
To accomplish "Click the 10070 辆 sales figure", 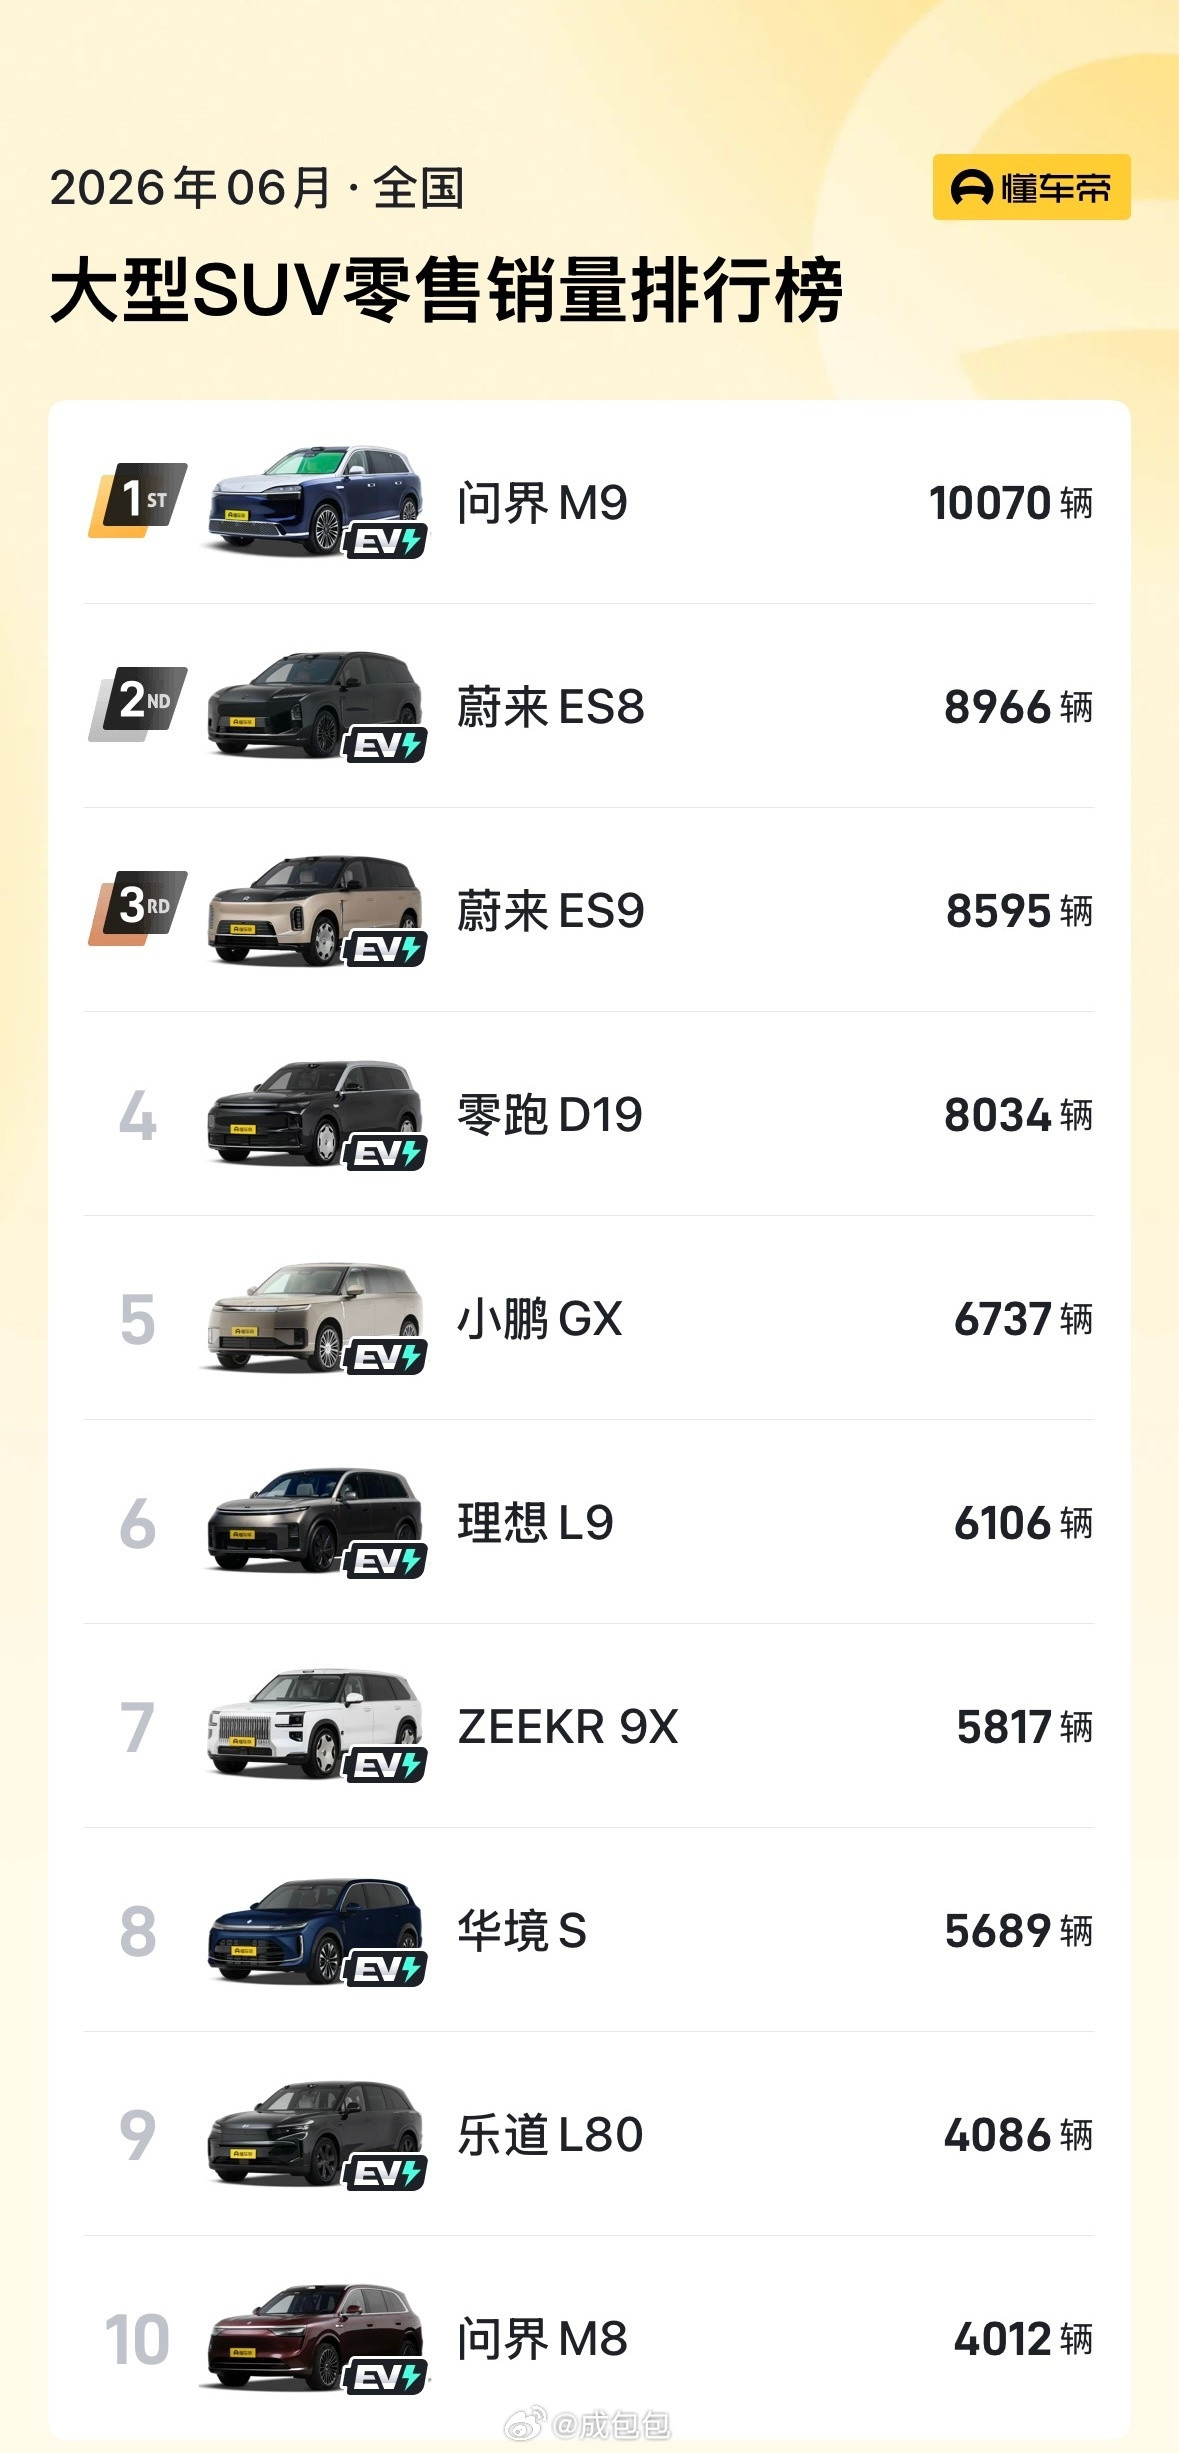I will [1011, 502].
